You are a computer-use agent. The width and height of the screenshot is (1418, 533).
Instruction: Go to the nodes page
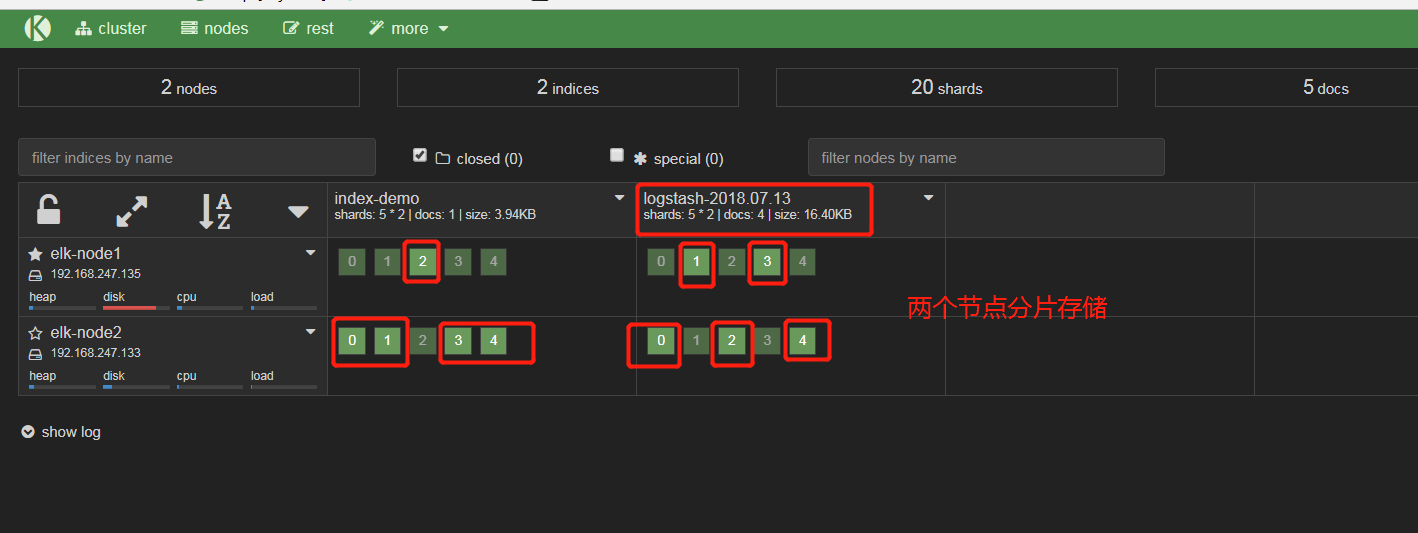coord(214,28)
